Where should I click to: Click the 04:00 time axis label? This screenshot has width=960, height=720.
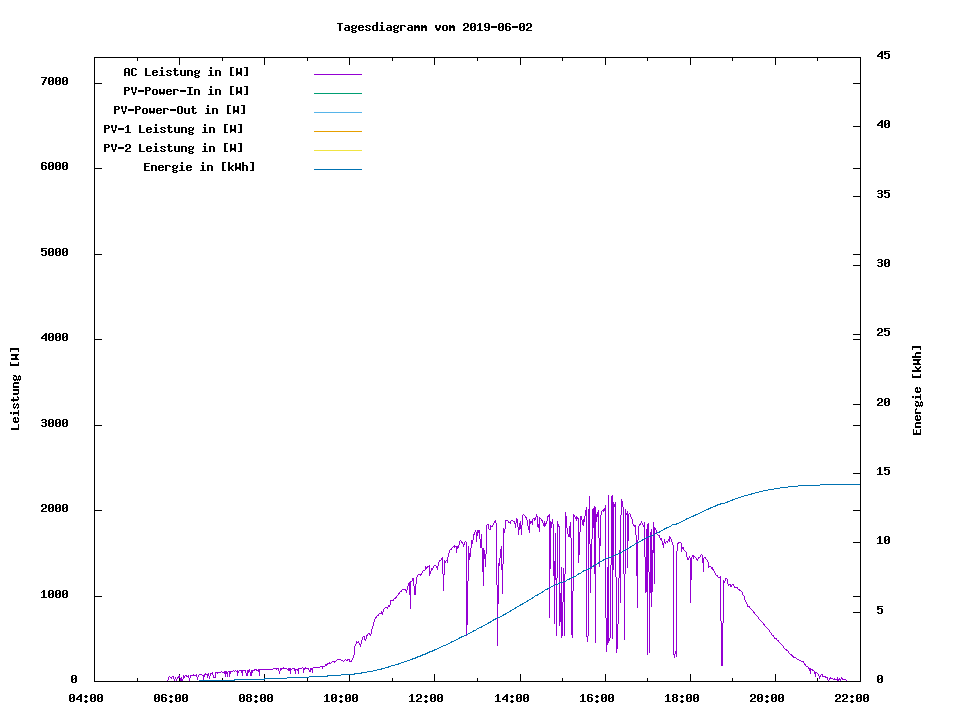(86, 699)
